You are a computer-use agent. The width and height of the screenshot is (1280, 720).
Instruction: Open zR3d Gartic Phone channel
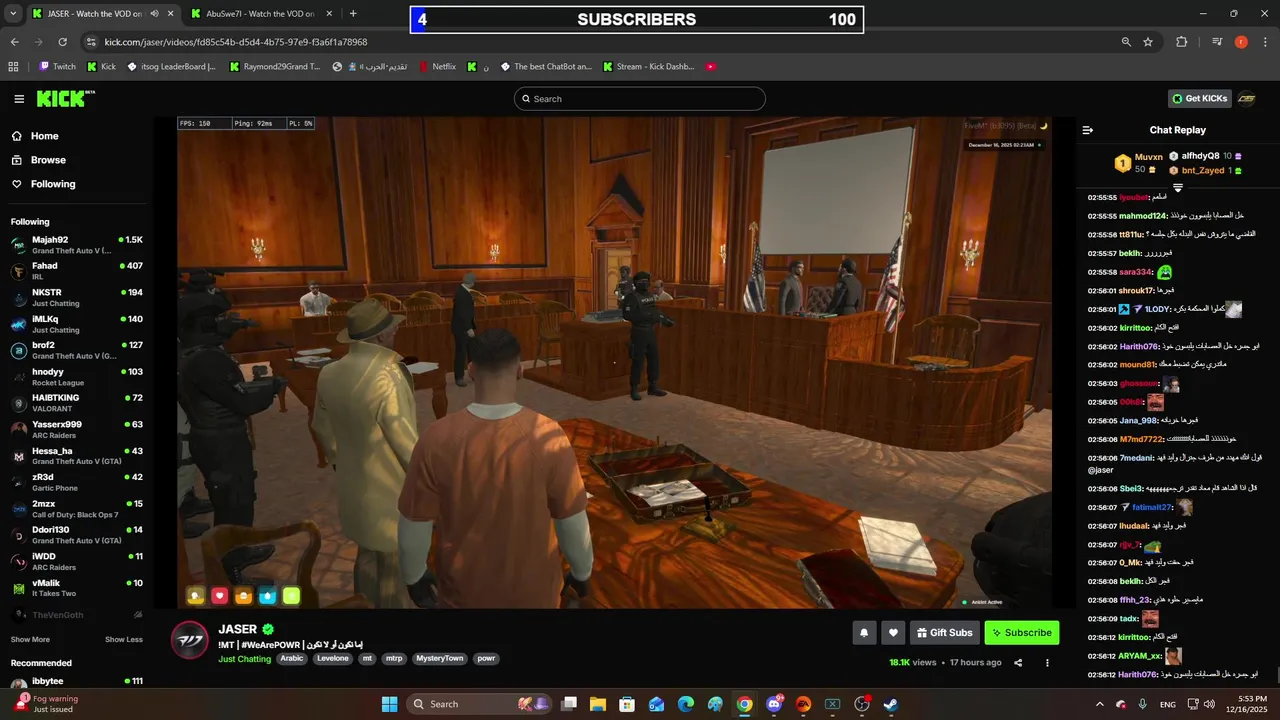click(x=77, y=482)
